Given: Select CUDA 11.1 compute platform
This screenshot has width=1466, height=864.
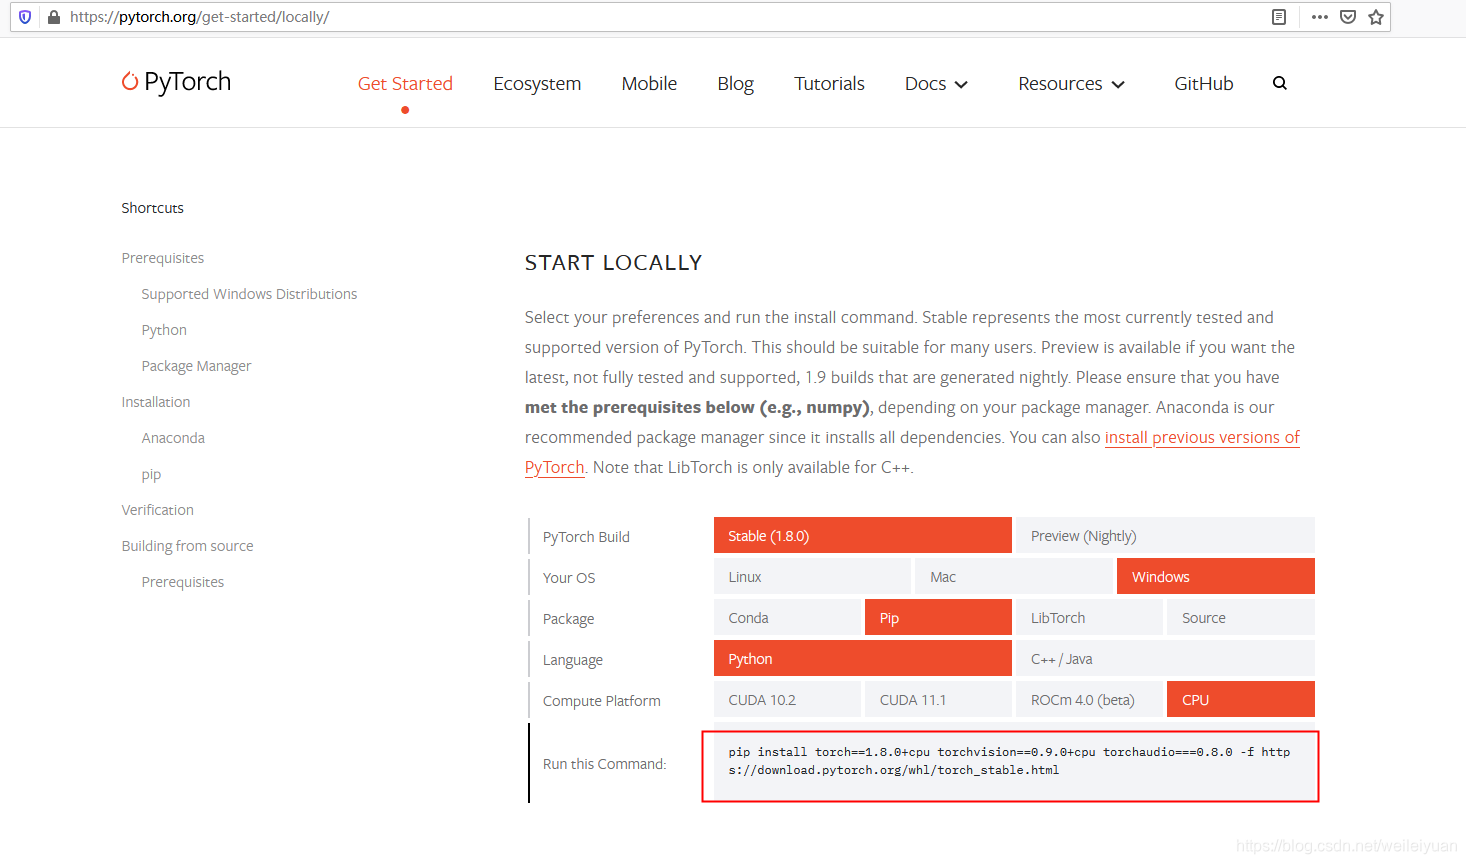Looking at the screenshot, I should [x=938, y=700].
